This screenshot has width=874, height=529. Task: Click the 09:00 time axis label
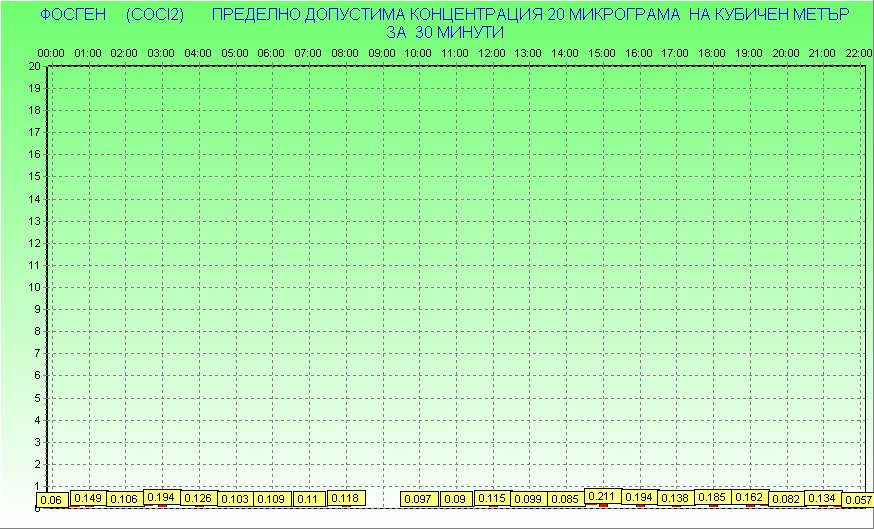click(382, 53)
